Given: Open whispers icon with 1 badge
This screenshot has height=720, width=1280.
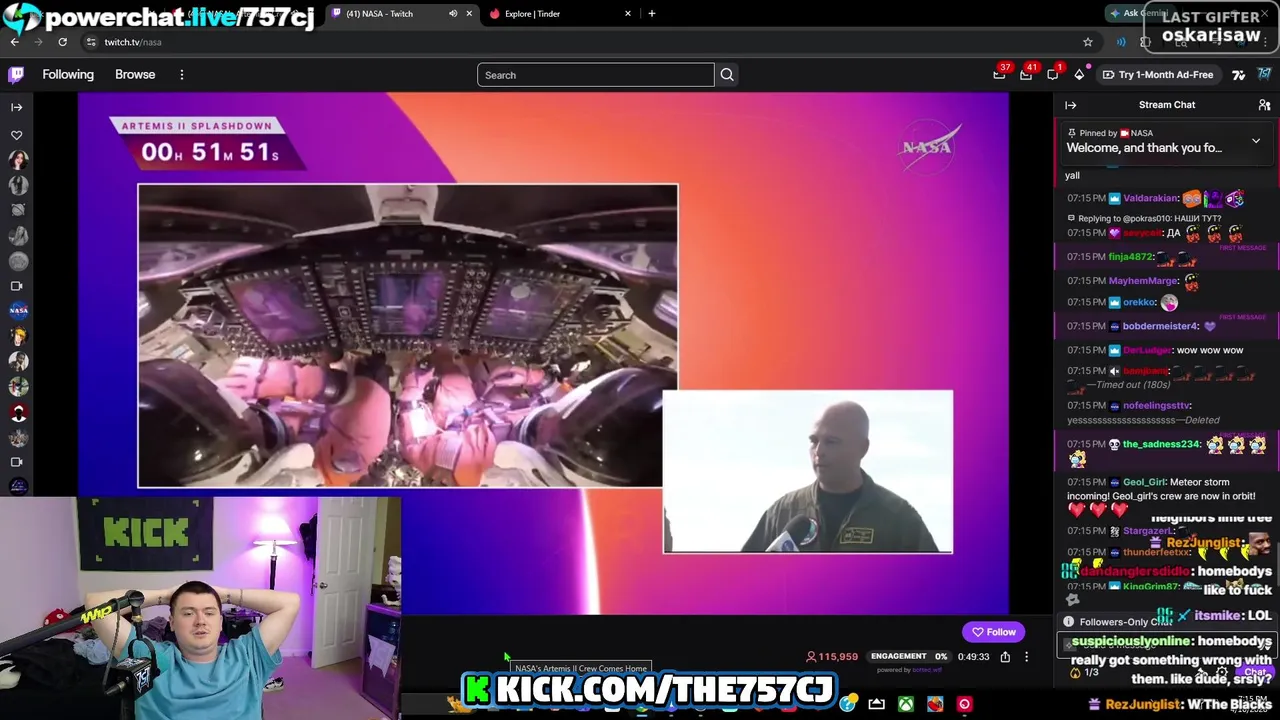Looking at the screenshot, I should click(1053, 74).
